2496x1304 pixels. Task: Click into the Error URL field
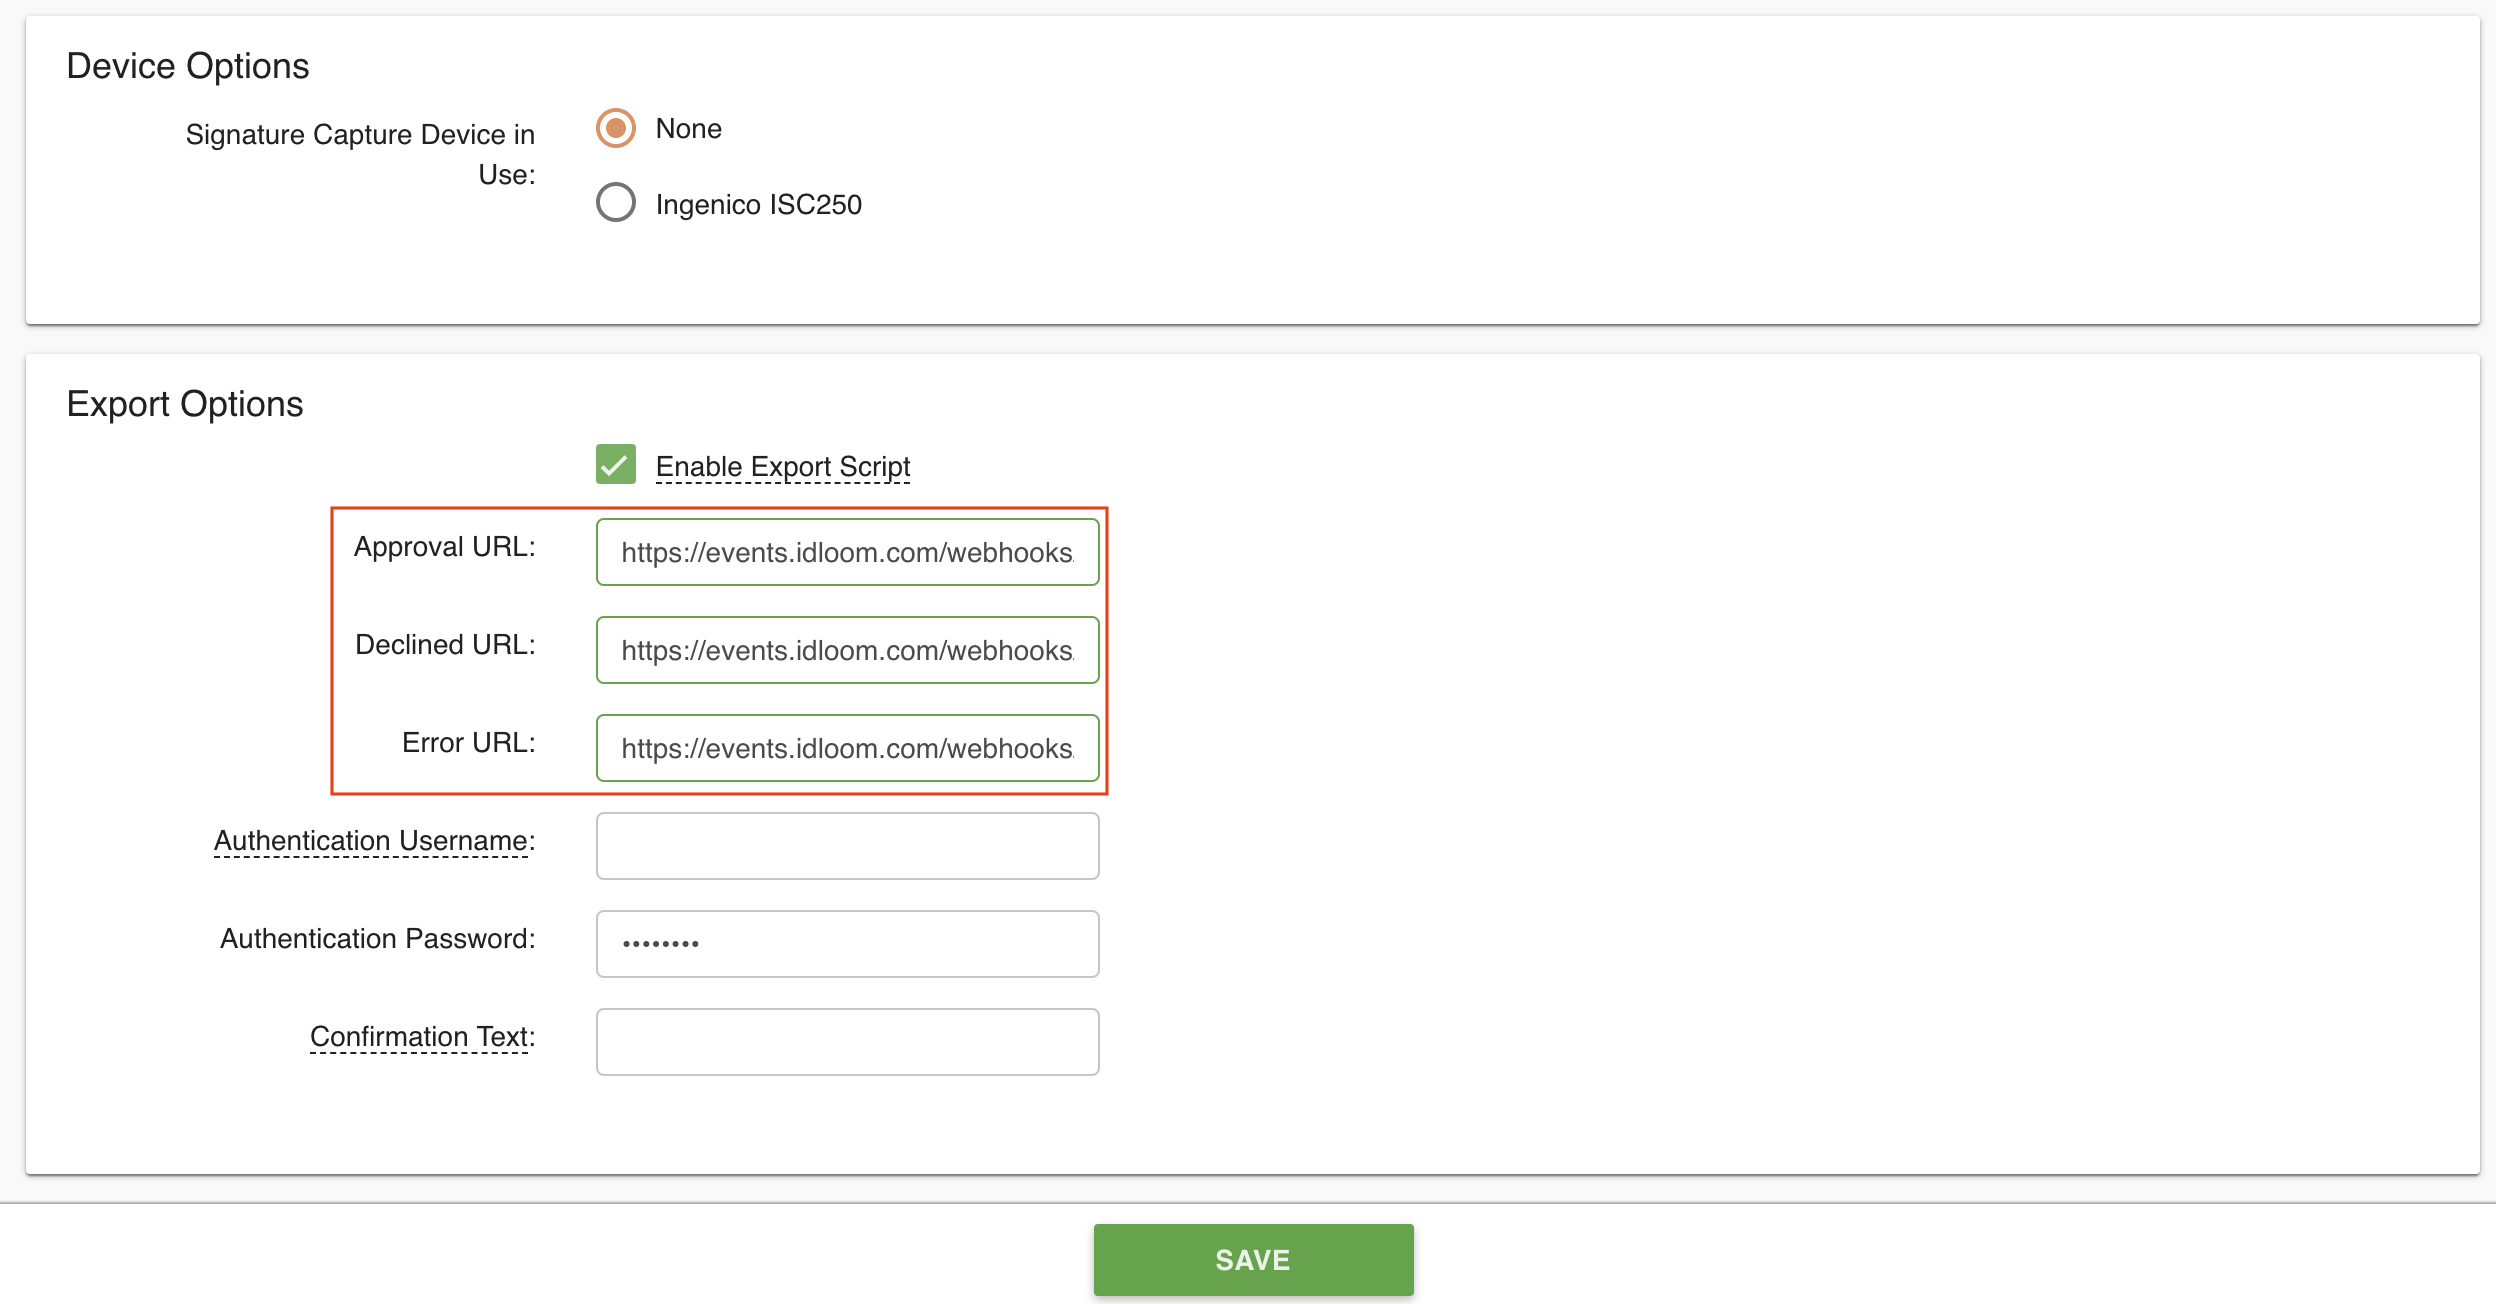coord(847,748)
